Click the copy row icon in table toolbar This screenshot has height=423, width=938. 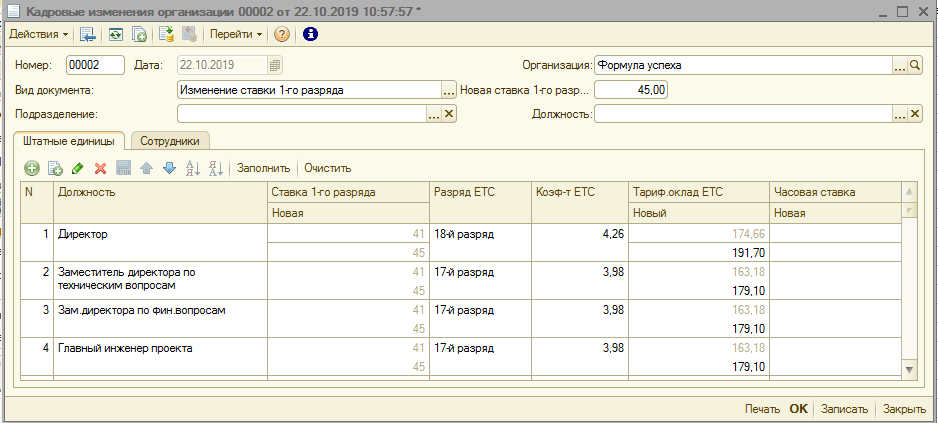[x=55, y=168]
